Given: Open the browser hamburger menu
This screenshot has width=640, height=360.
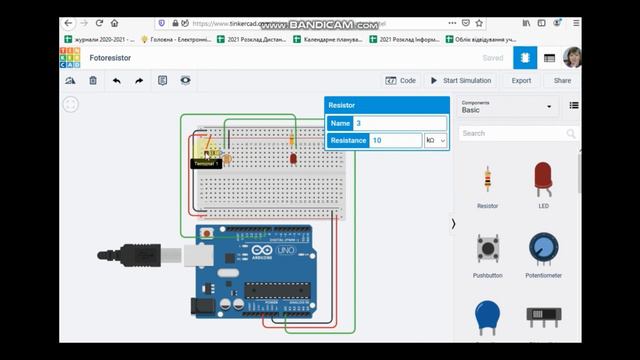Looking at the screenshot, I should point(576,23).
